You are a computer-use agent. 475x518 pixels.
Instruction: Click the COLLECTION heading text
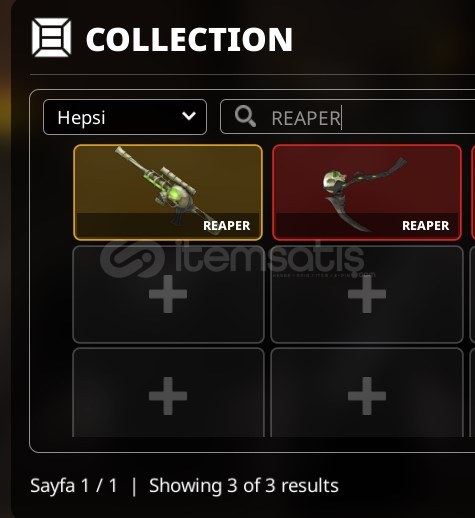(189, 39)
